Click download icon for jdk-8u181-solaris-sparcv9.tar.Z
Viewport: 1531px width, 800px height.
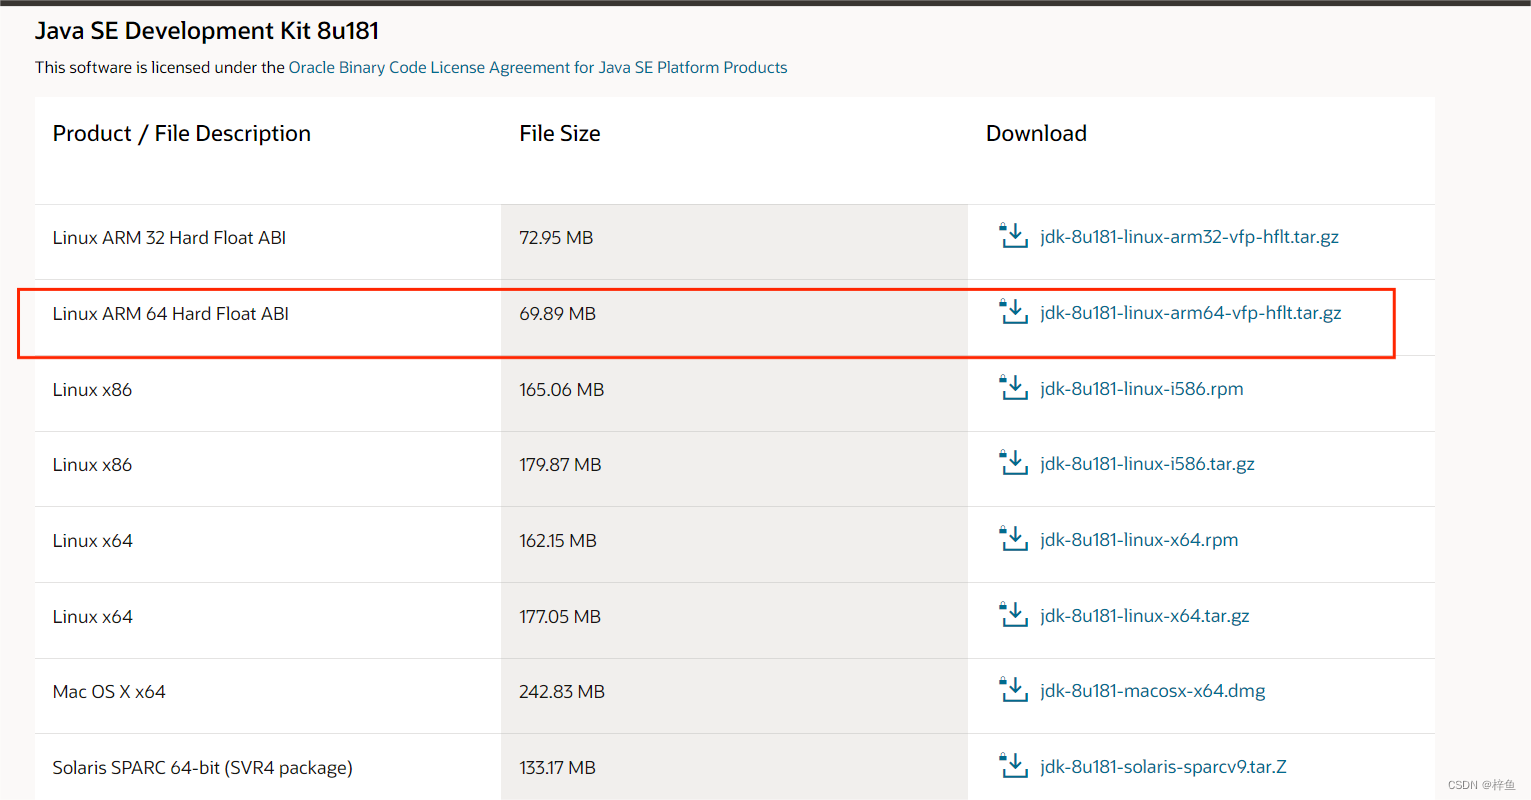point(1014,766)
